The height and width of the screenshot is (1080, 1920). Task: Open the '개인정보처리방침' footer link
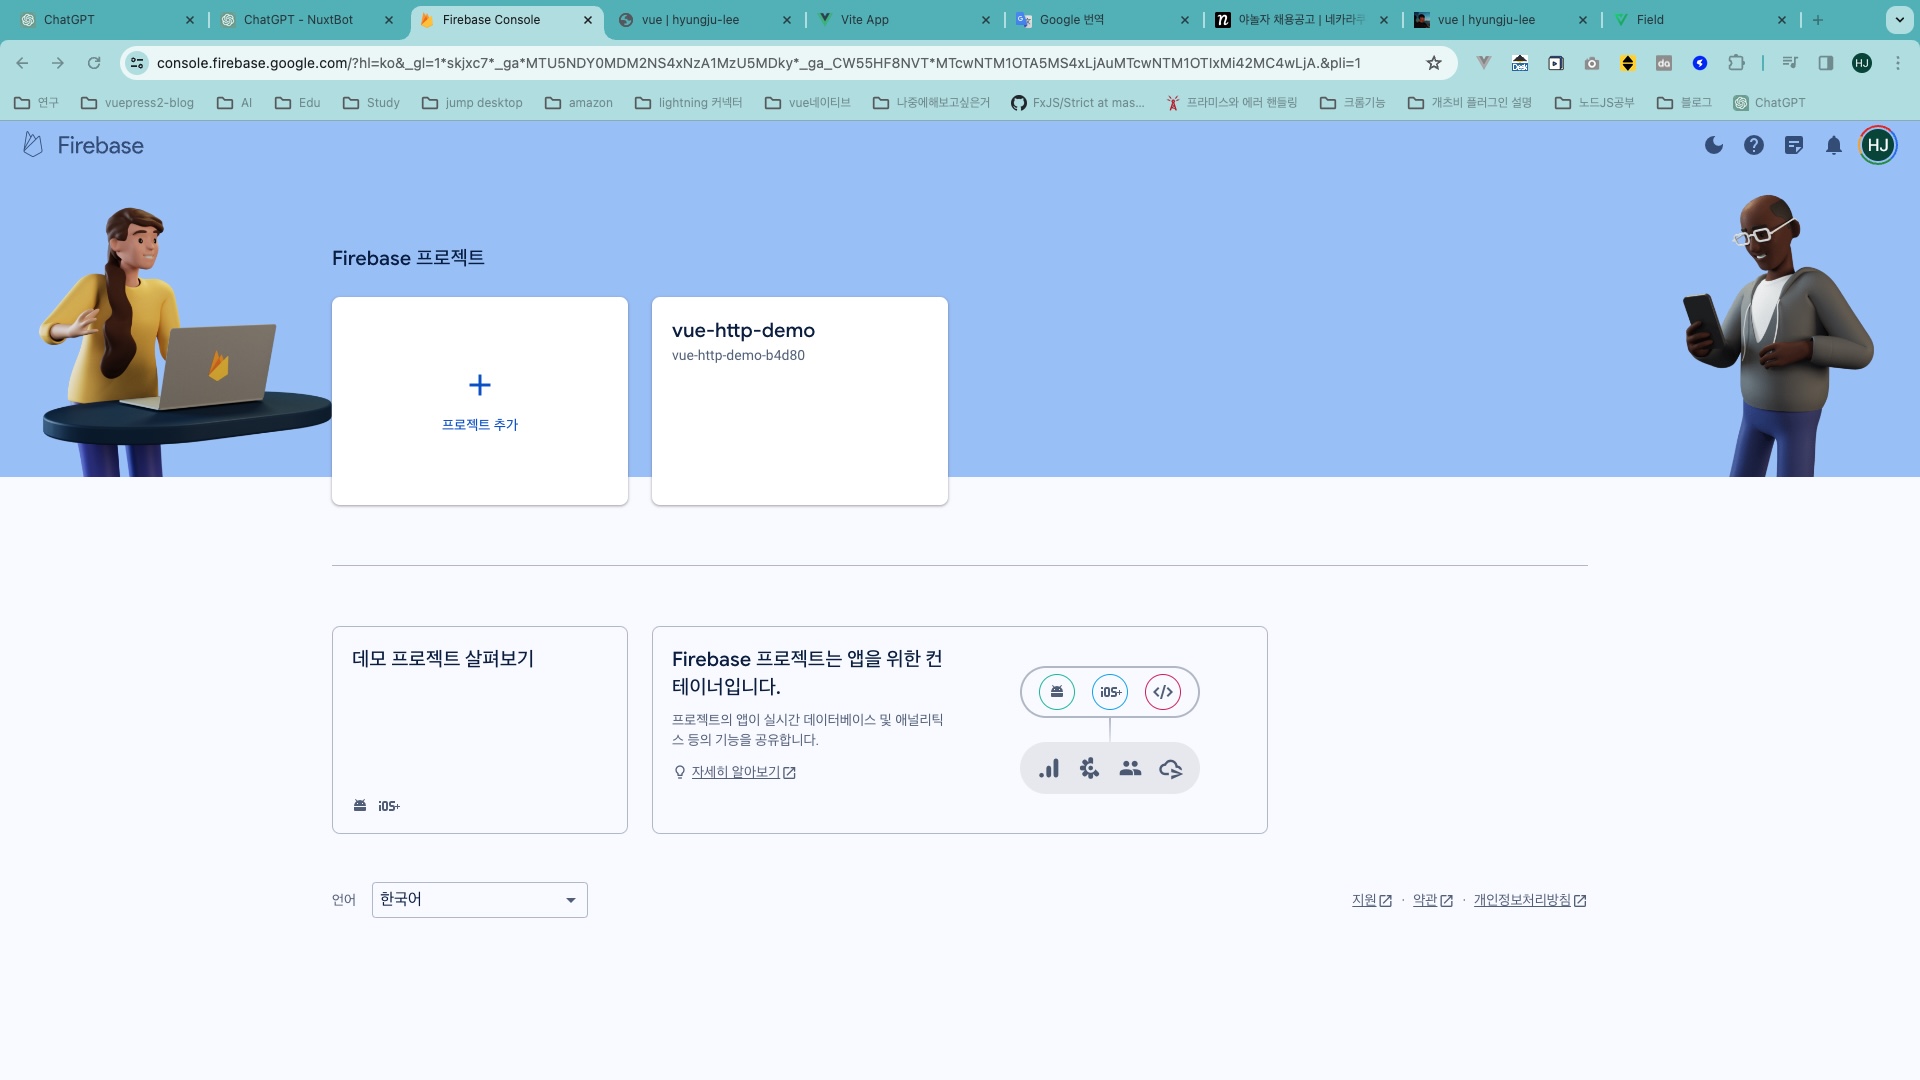pos(1530,900)
